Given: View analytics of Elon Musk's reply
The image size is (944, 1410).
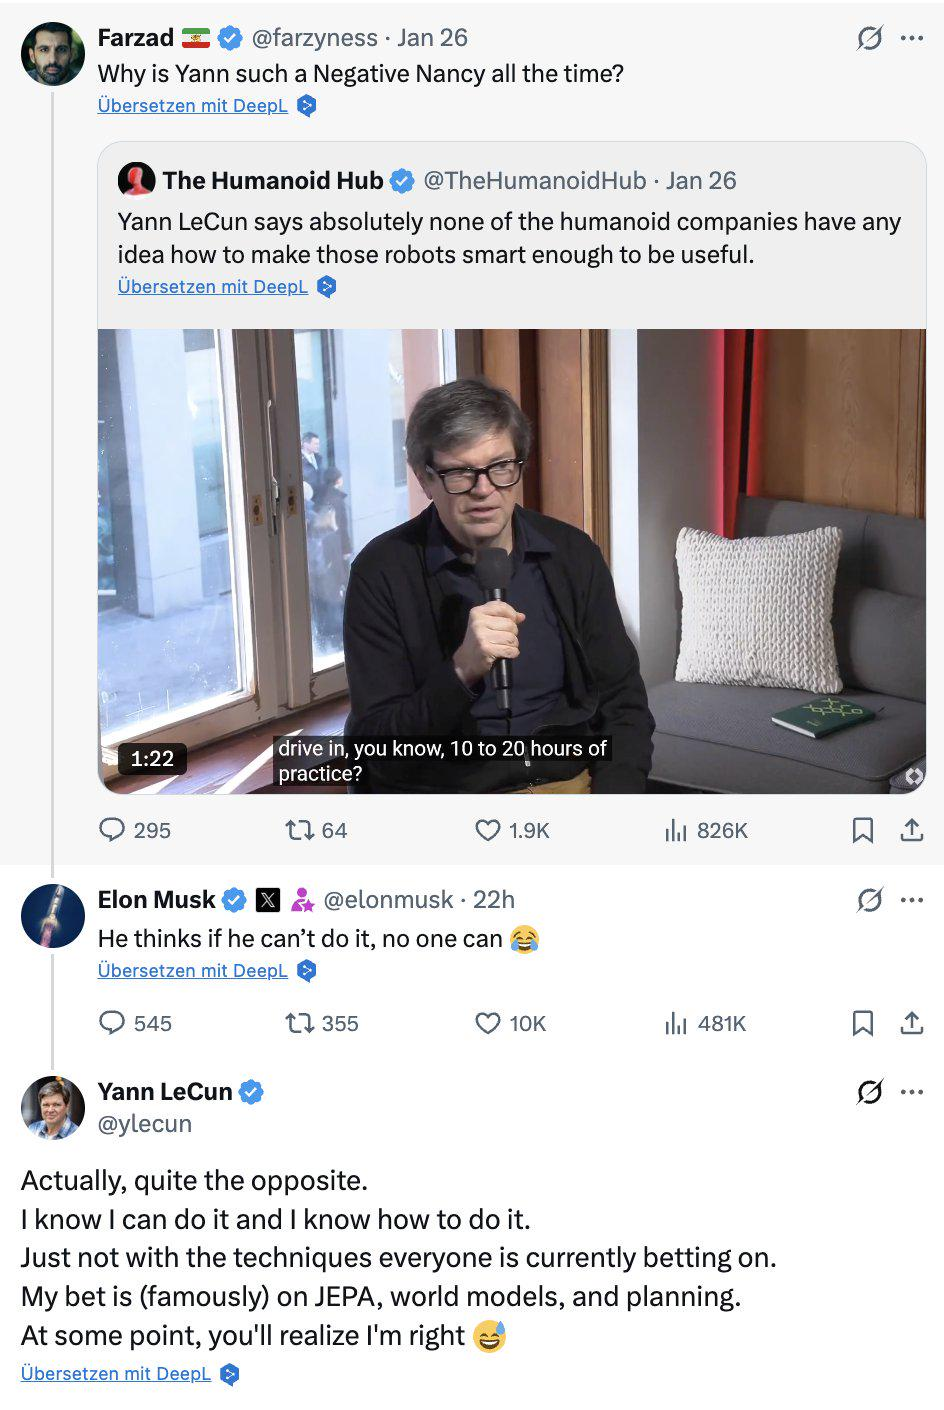Looking at the screenshot, I should 677,1023.
